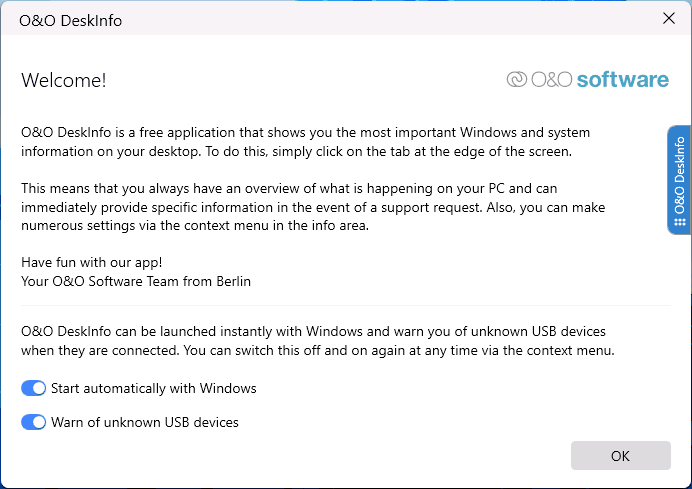Click an empty area of the title bar
Image resolution: width=692 pixels, height=489 pixels.
click(x=375, y=19)
